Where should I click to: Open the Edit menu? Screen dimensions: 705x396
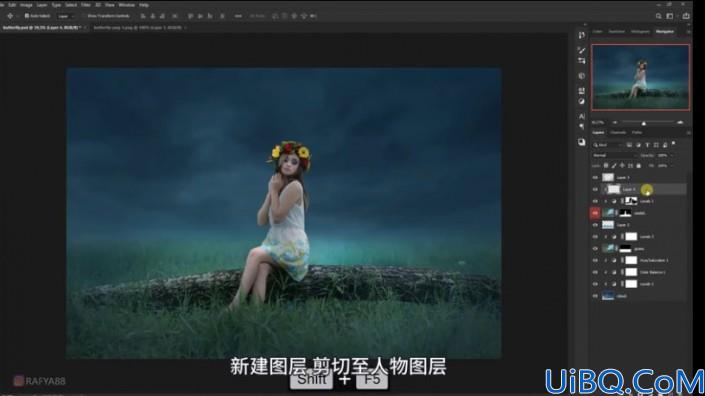[x=12, y=5]
